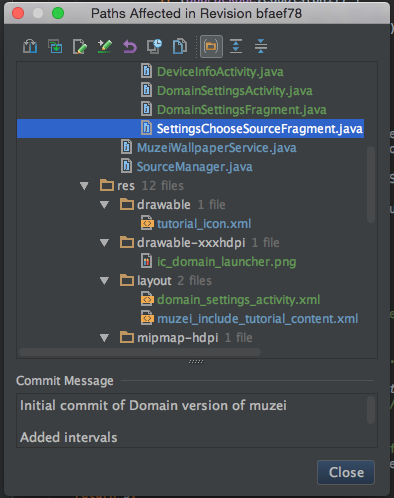Viewport: 394px width, 498px height.
Task: Select ic_domain_launcher.png file
Action: click(227, 262)
